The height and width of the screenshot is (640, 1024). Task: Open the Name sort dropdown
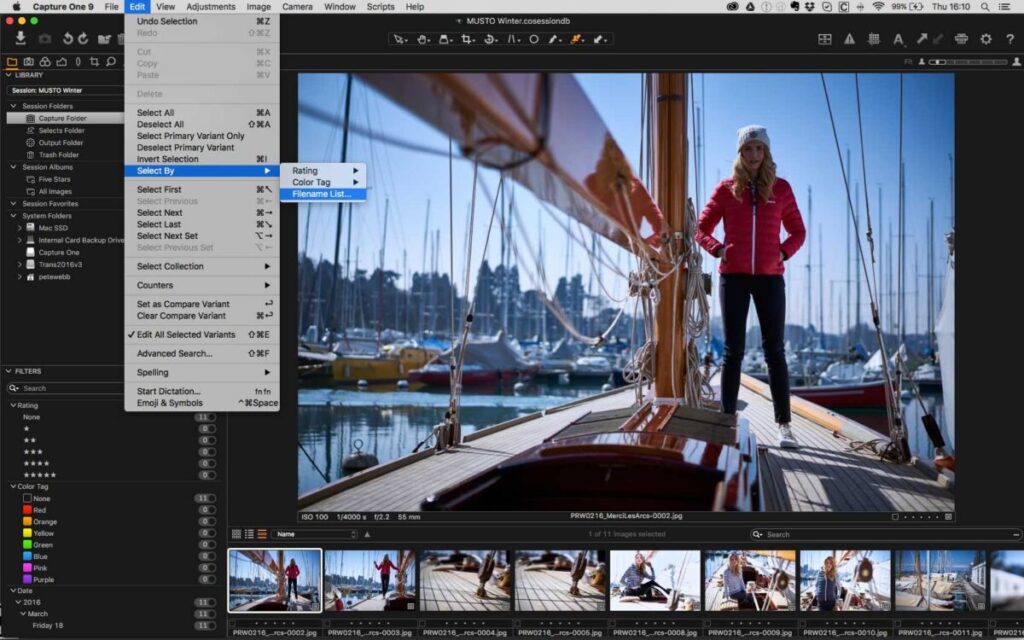tap(314, 534)
